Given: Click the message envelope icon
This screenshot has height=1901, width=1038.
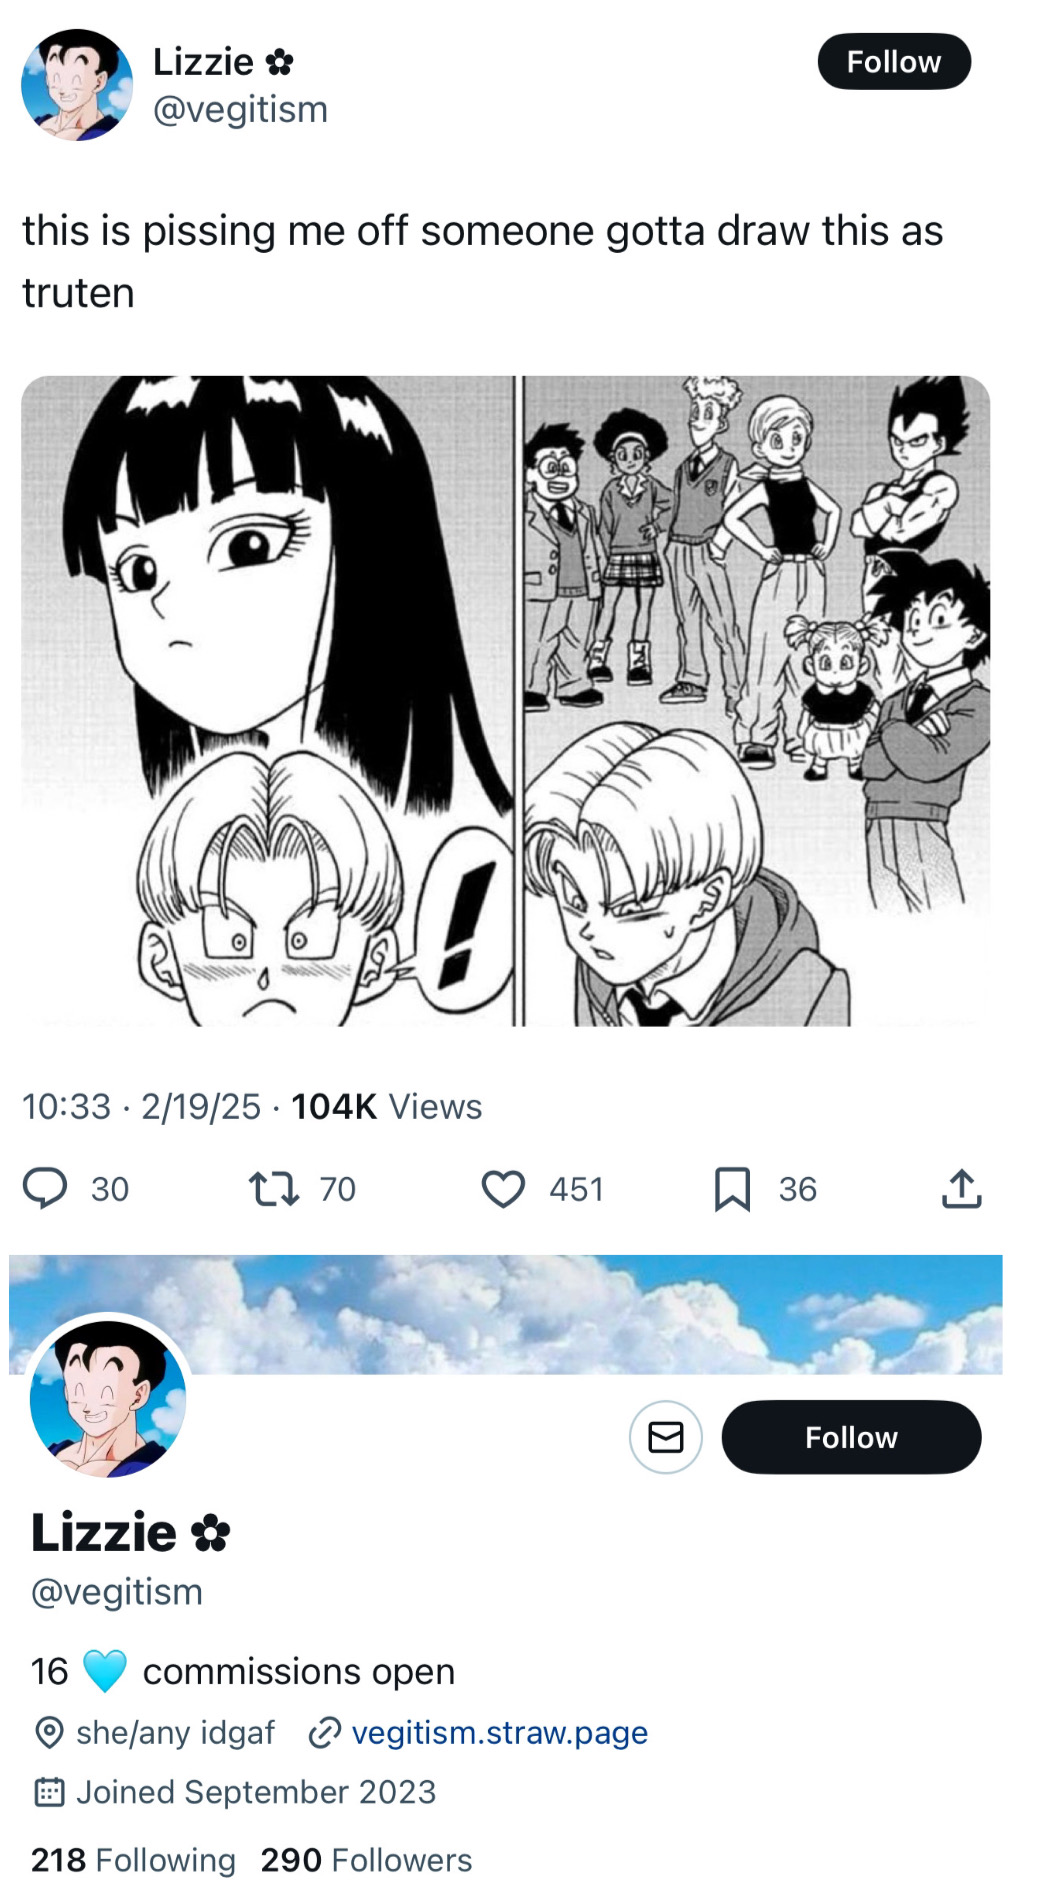Looking at the screenshot, I should point(666,1437).
